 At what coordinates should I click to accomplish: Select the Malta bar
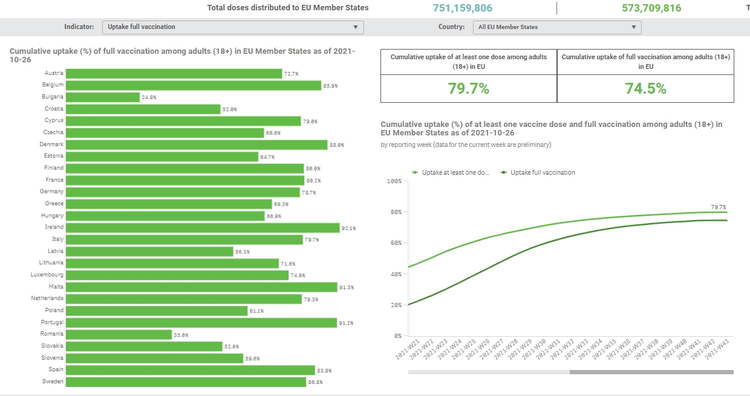click(201, 287)
